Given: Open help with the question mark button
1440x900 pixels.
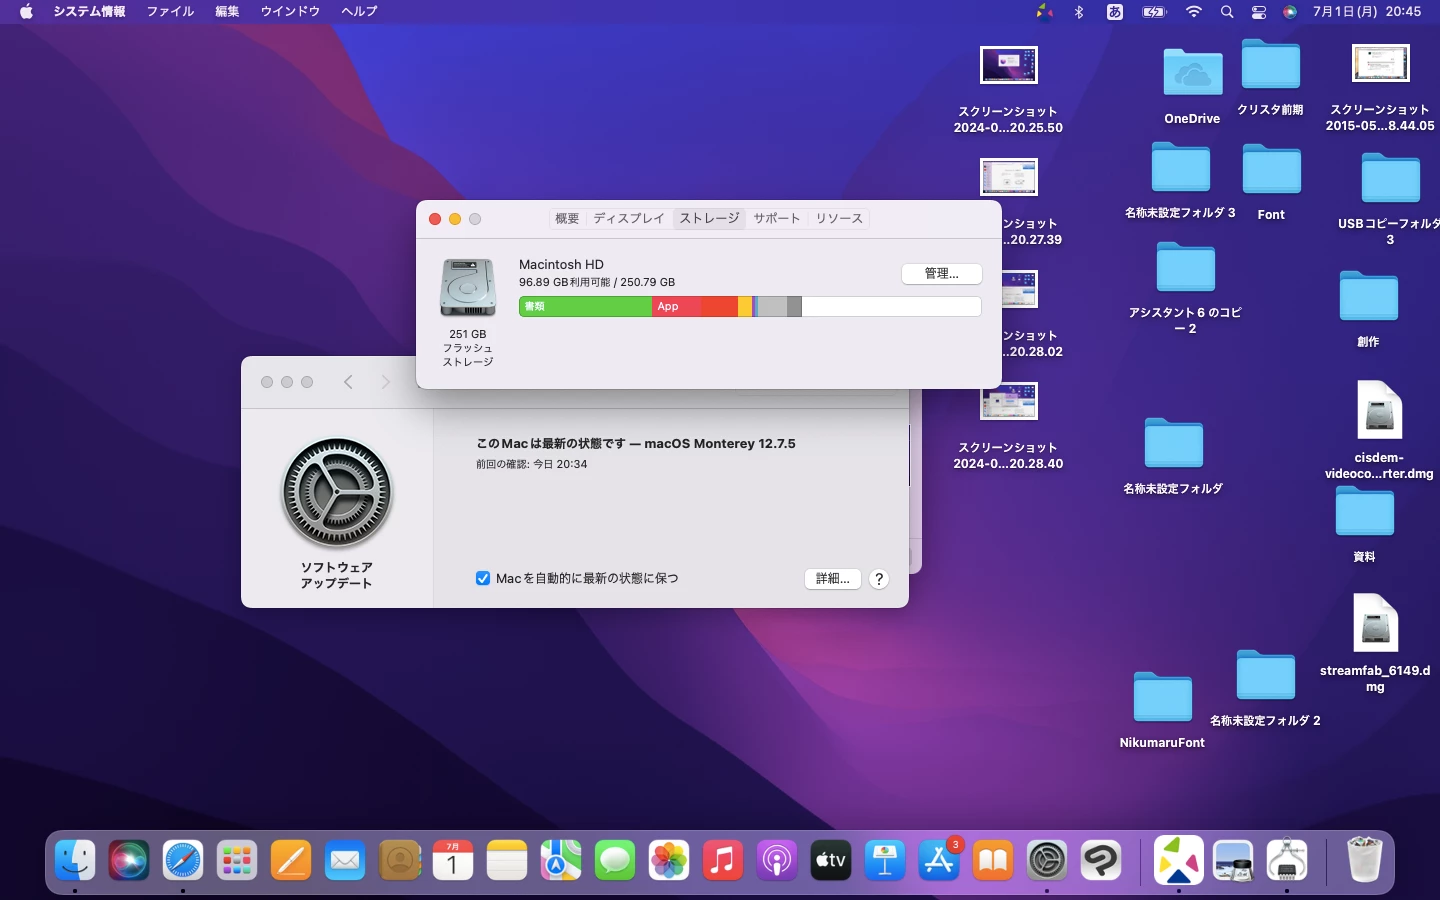Looking at the screenshot, I should click(x=879, y=579).
